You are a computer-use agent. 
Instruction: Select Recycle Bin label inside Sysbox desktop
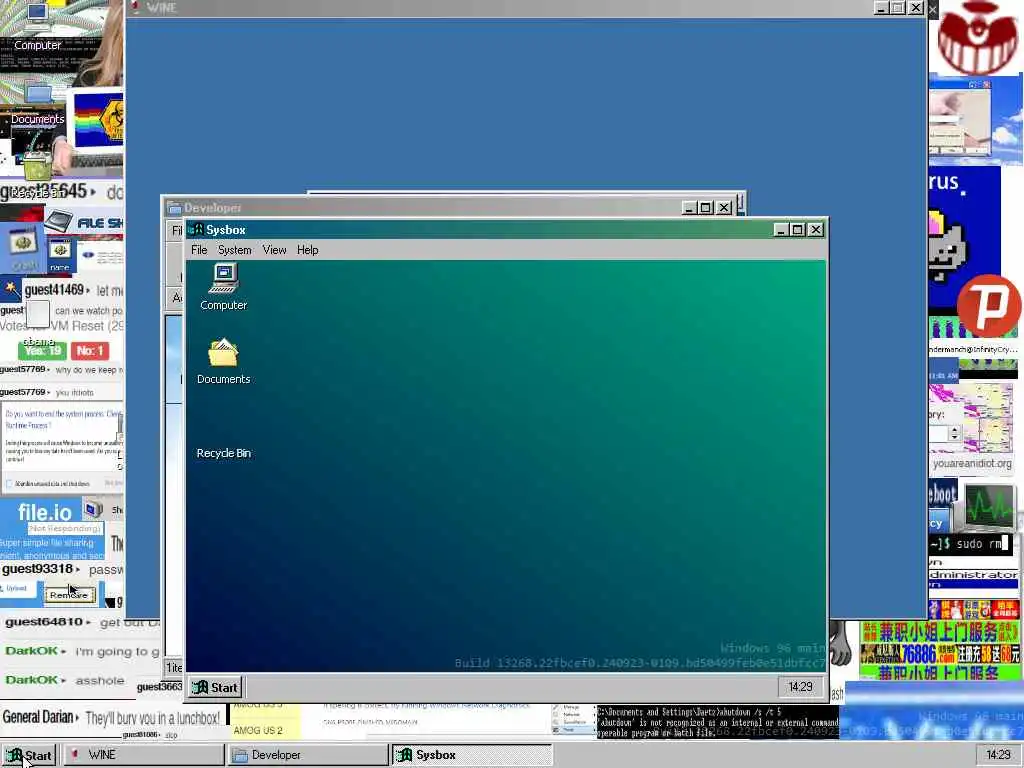click(x=223, y=453)
